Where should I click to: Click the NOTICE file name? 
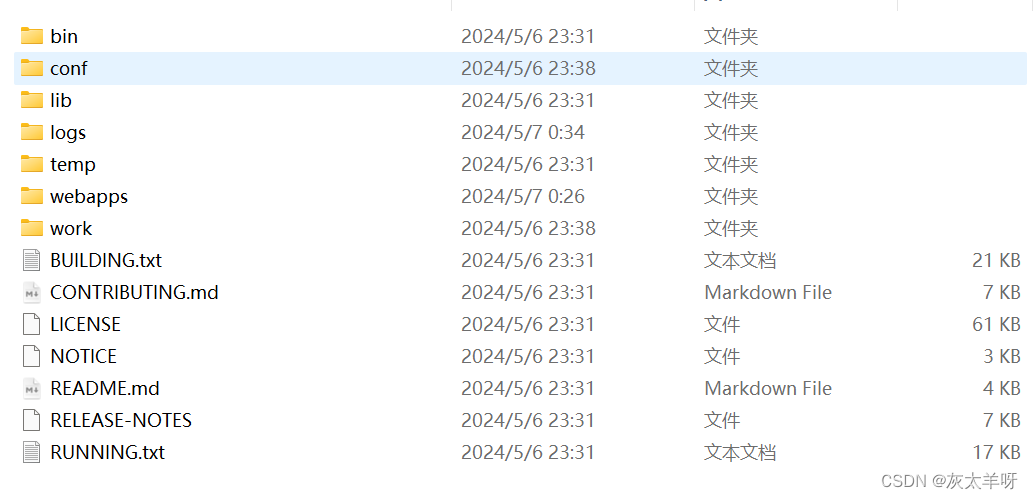click(x=84, y=357)
